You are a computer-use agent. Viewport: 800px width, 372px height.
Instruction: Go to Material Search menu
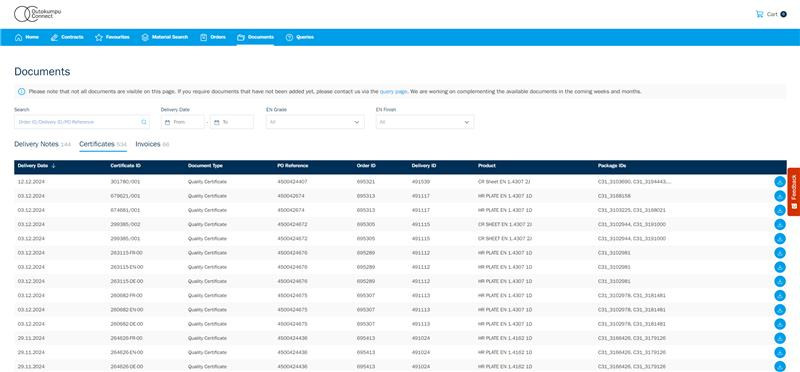165,37
